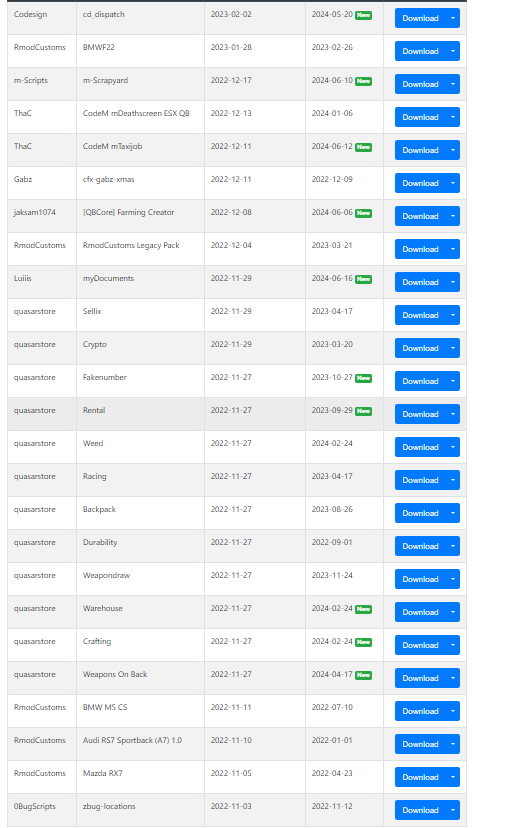Click New badge on Weapons On Back row
521x828 pixels.
click(x=363, y=675)
